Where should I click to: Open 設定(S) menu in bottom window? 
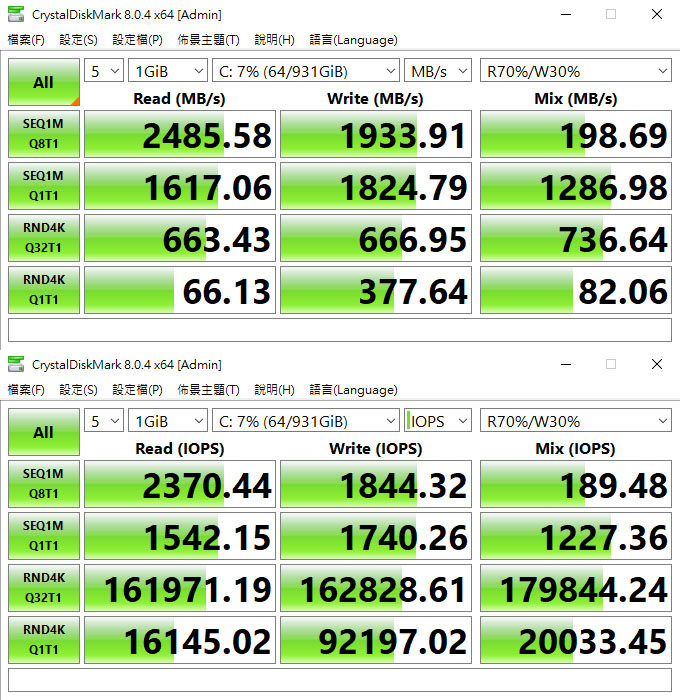[x=79, y=390]
